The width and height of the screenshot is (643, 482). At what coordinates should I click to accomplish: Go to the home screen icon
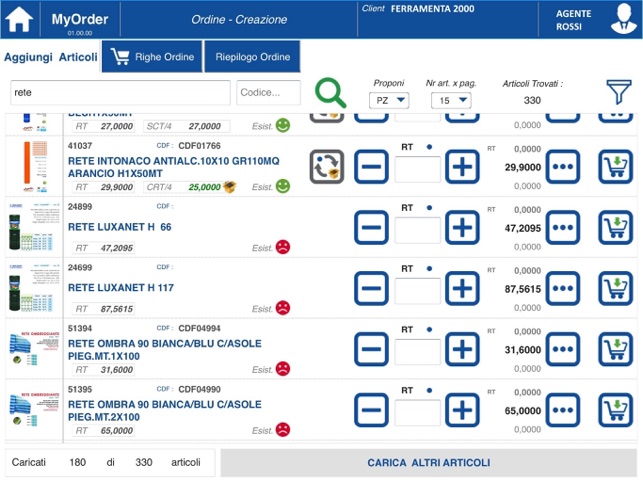pyautogui.click(x=19, y=19)
